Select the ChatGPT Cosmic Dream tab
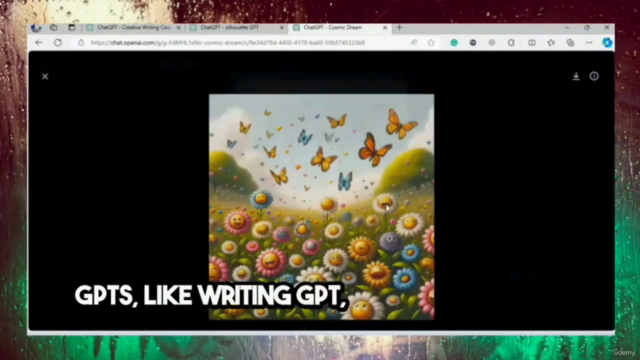The image size is (640, 360). point(339,27)
